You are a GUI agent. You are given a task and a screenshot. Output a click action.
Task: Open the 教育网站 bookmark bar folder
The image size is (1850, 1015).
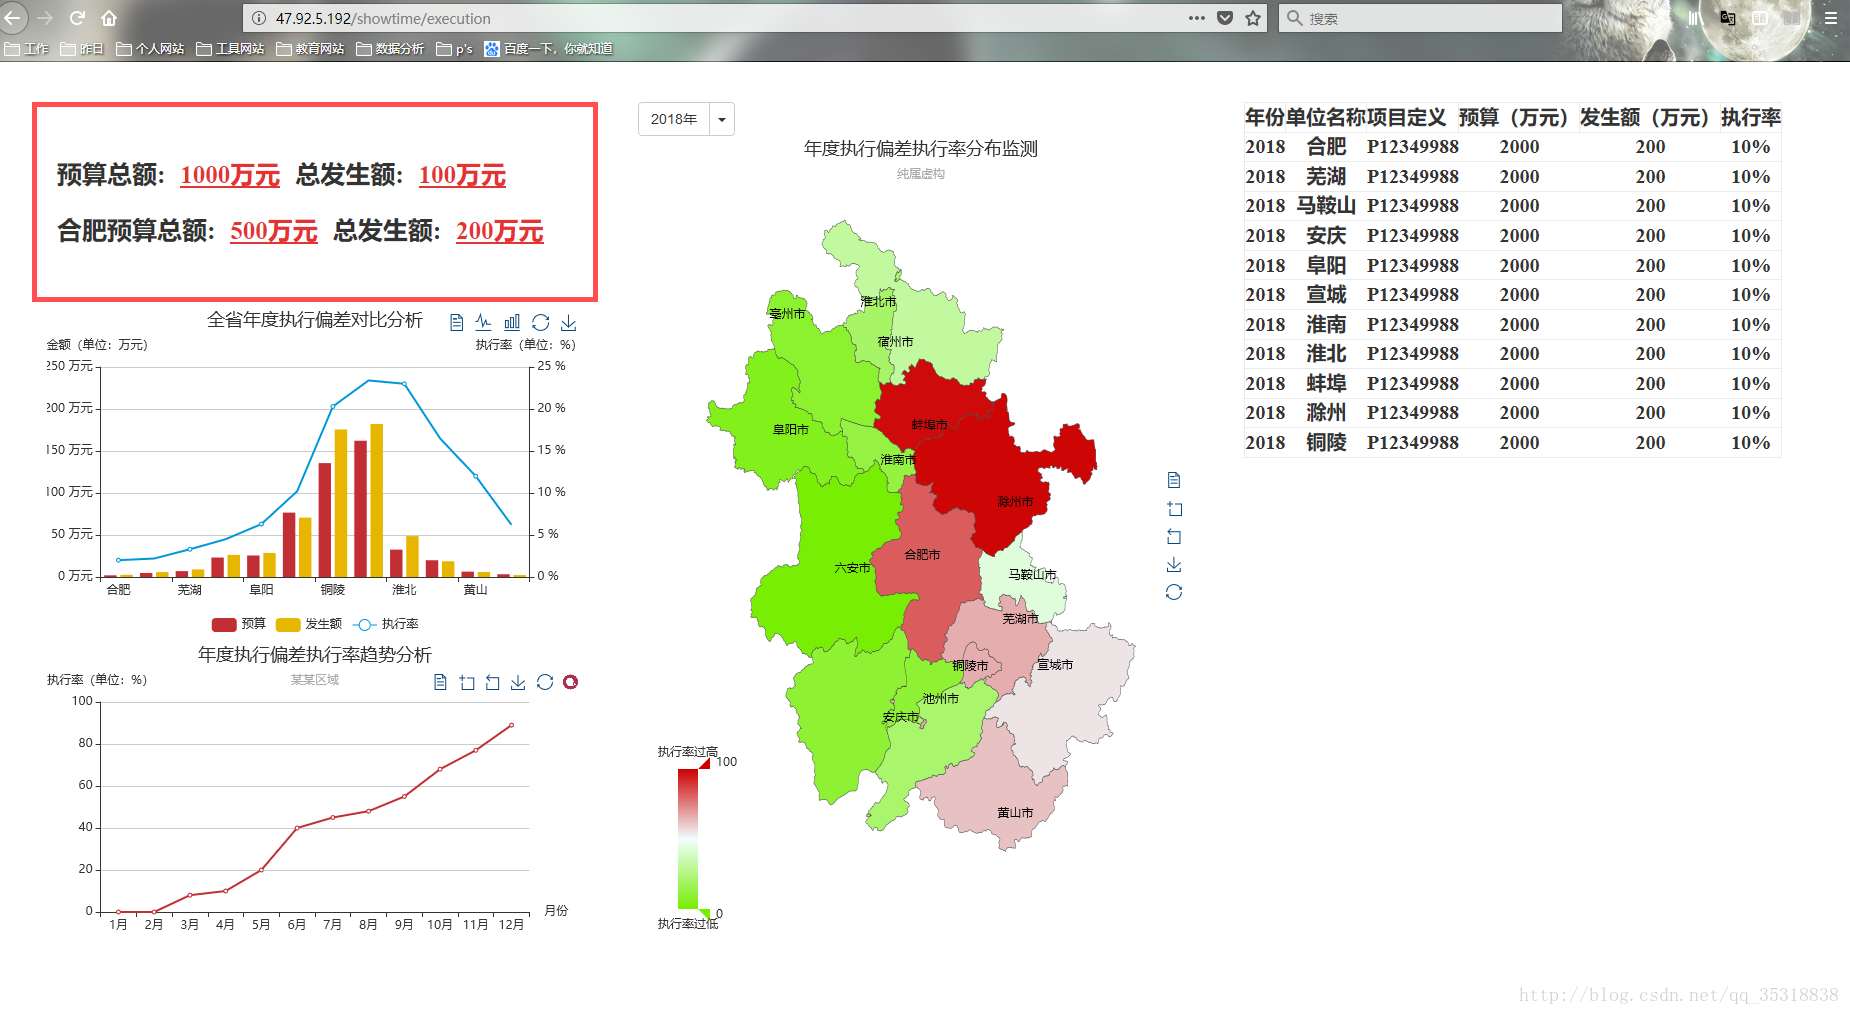pos(313,47)
